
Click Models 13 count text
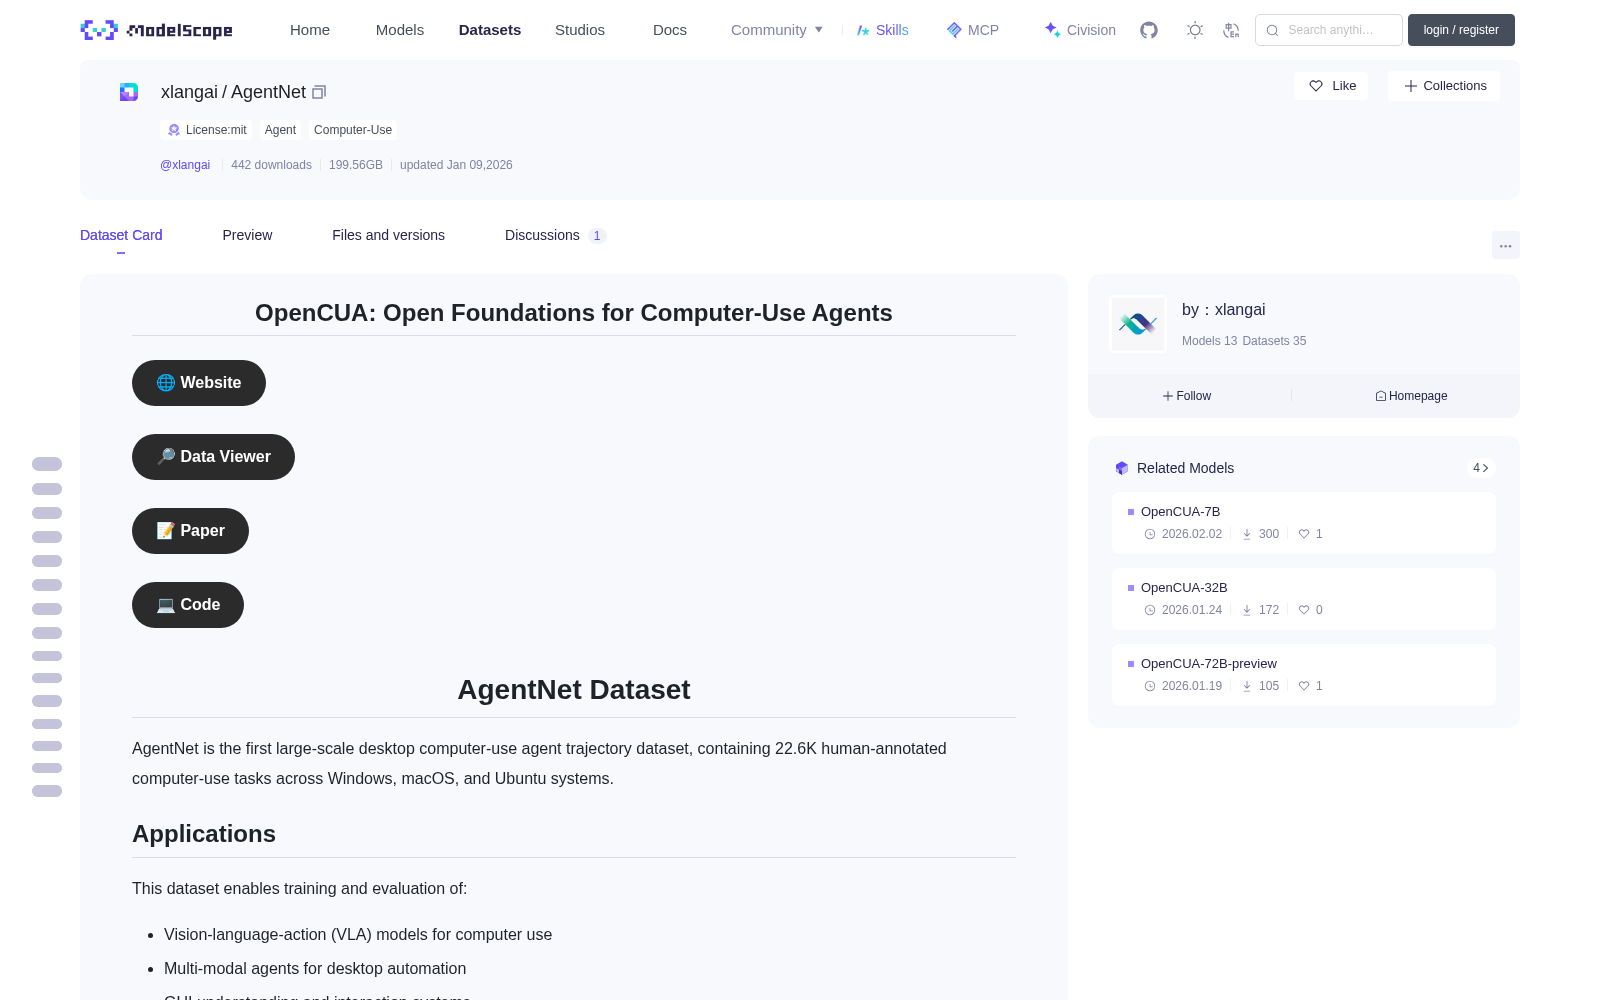click(1209, 341)
